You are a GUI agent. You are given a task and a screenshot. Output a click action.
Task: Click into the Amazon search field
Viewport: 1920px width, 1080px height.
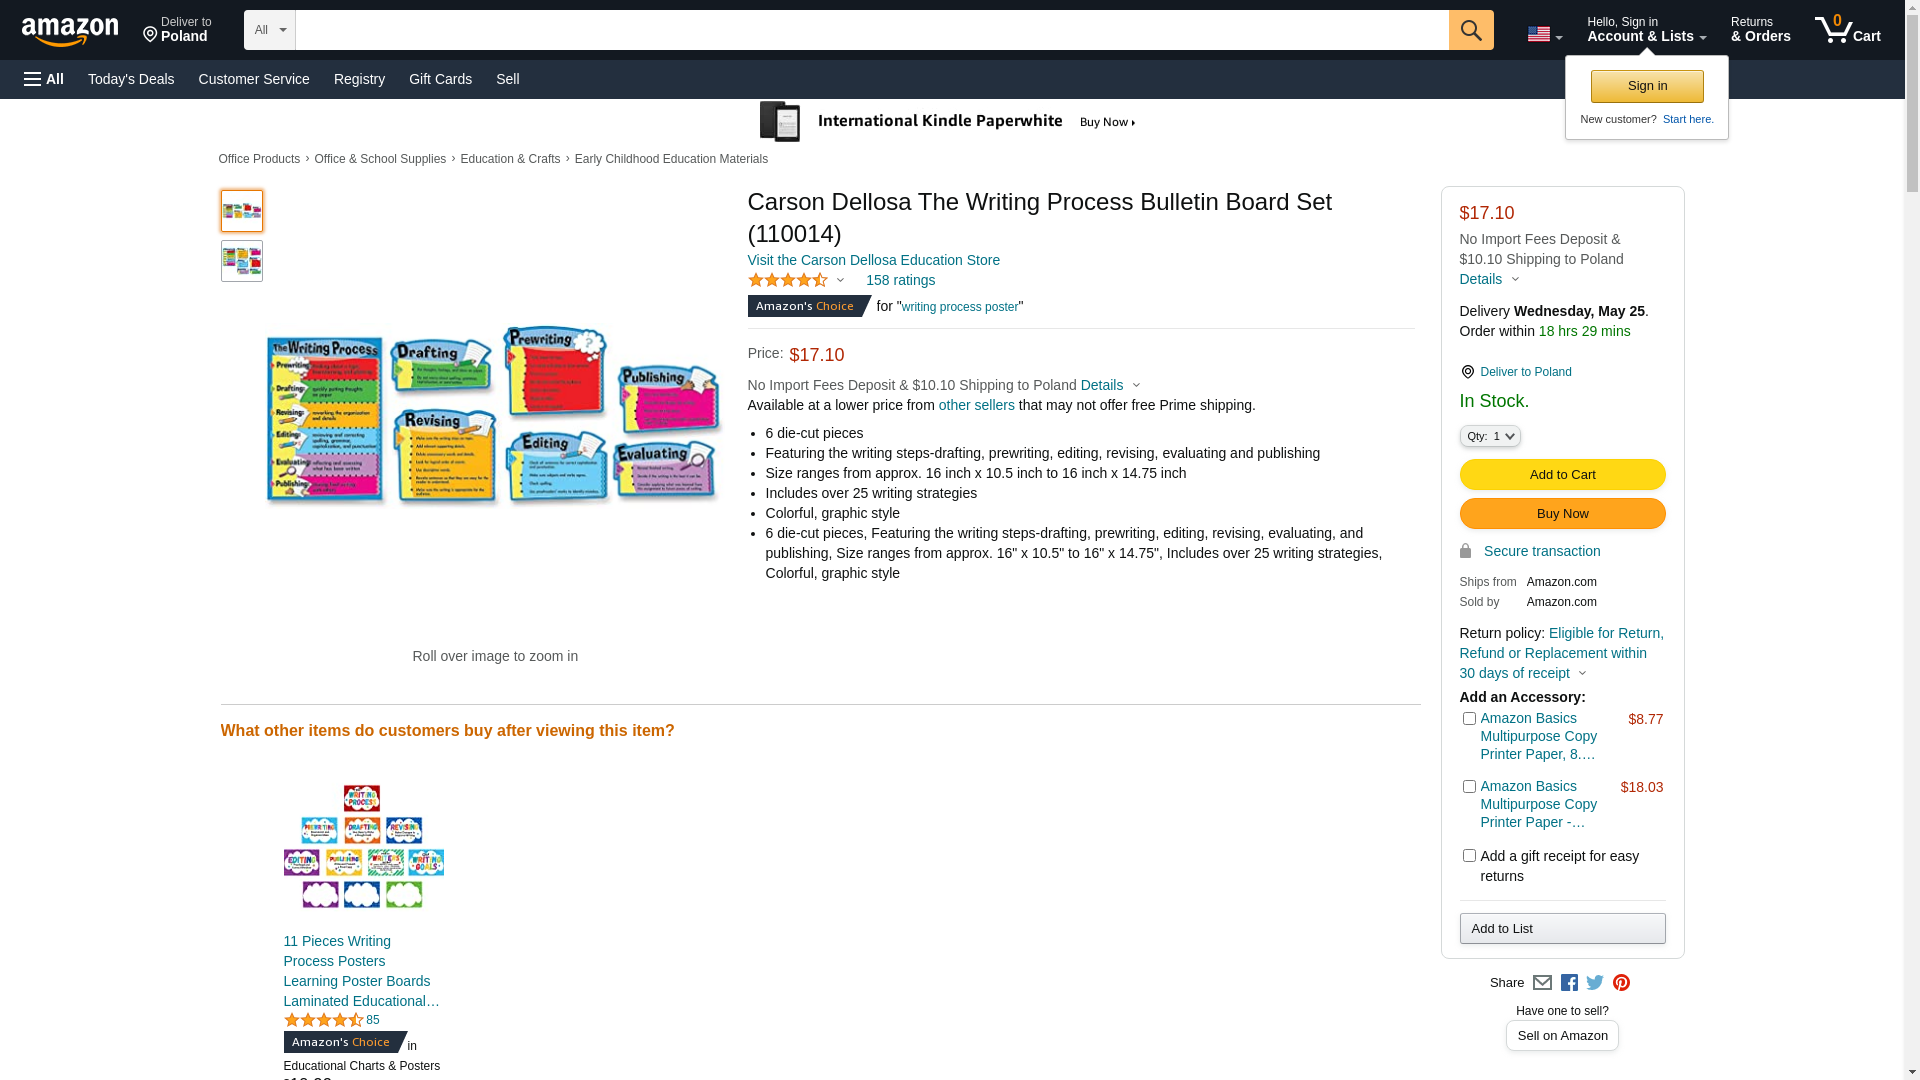(x=871, y=30)
